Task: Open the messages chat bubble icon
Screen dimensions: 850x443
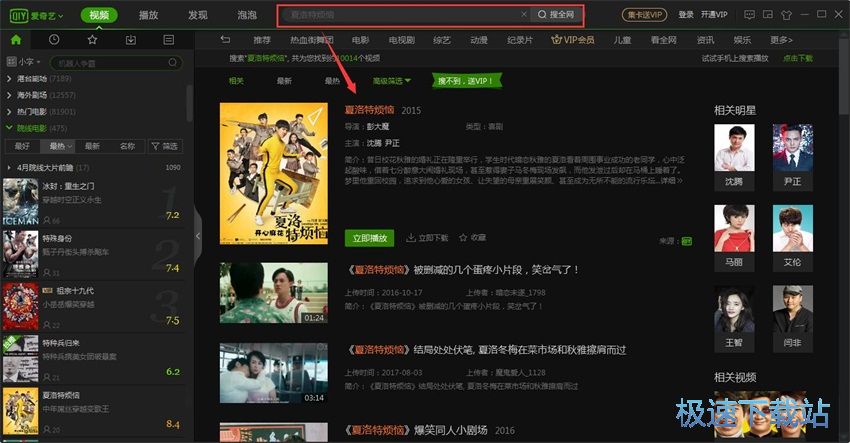Action: point(749,15)
